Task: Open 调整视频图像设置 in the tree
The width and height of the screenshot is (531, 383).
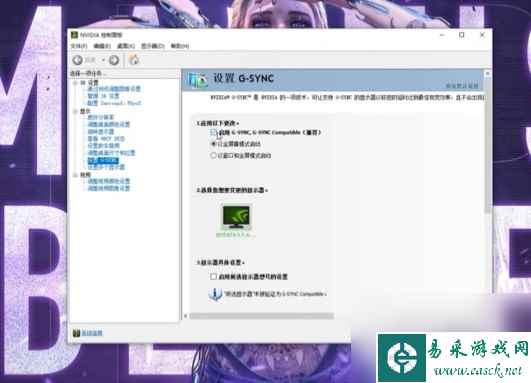Action: (x=109, y=188)
